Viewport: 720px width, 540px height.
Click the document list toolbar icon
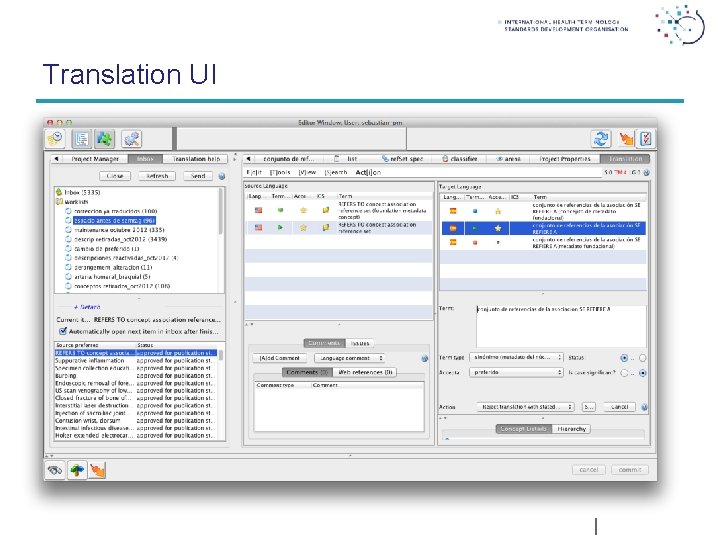click(82, 139)
